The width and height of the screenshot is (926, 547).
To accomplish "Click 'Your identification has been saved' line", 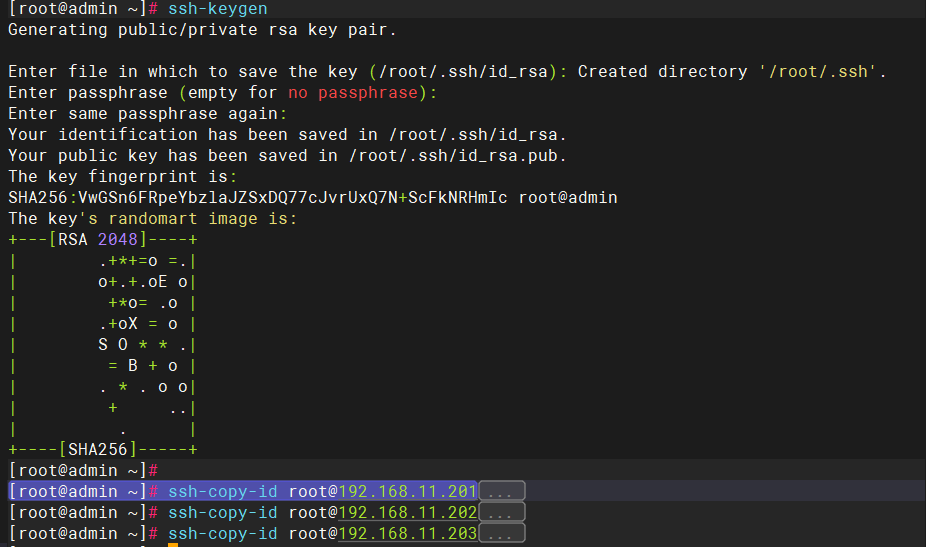I will pos(288,135).
